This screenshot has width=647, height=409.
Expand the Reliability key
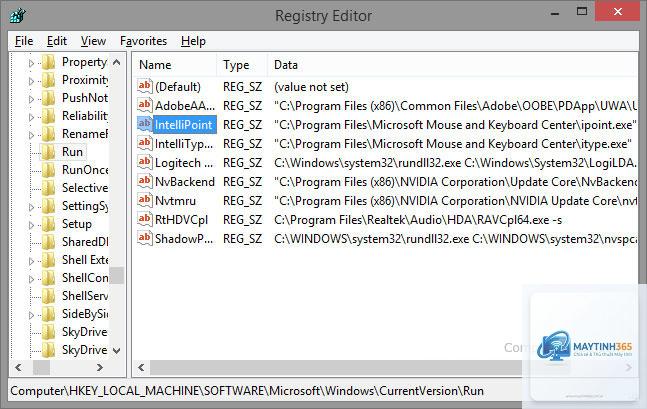tap(31, 117)
